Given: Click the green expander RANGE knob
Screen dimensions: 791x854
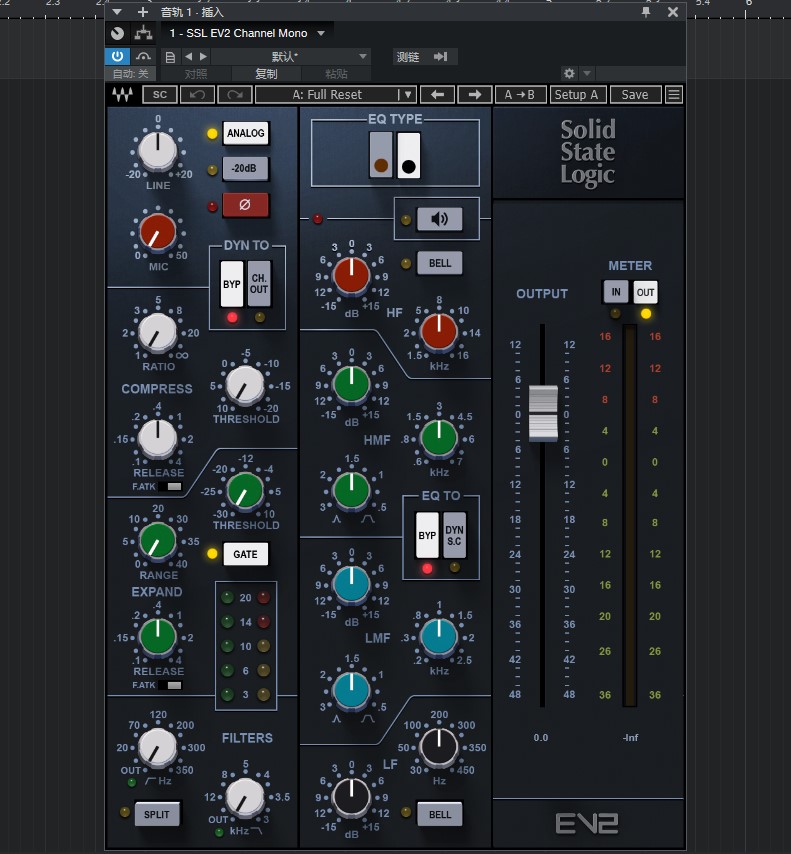Looking at the screenshot, I should click(x=158, y=540).
